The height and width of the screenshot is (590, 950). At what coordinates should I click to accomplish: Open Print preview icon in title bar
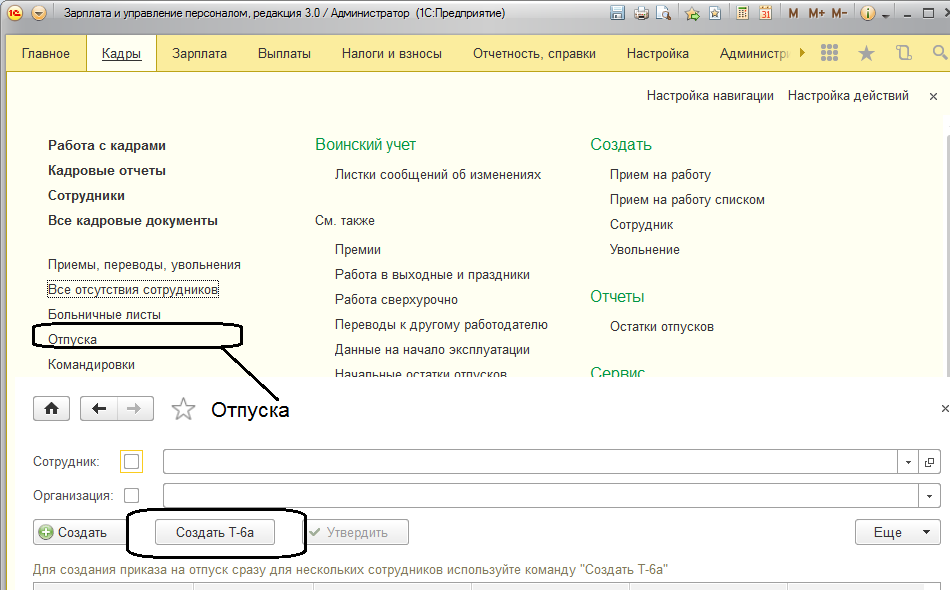pyautogui.click(x=663, y=13)
